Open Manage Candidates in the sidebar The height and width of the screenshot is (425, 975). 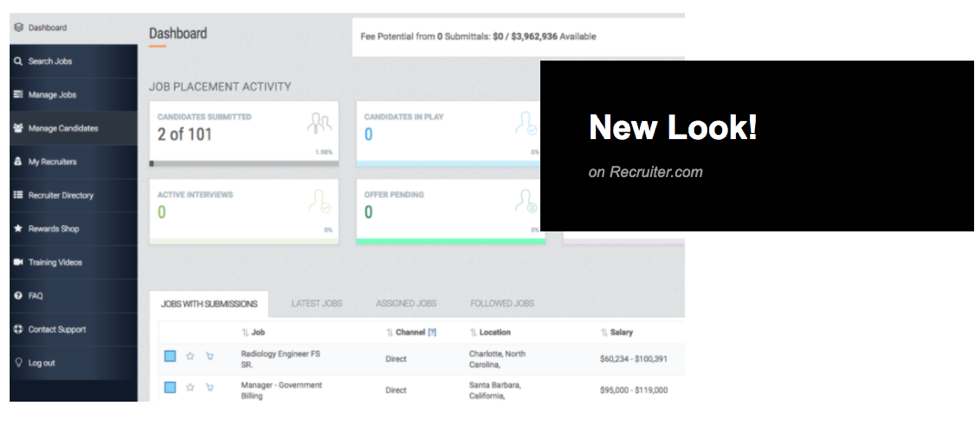point(63,128)
